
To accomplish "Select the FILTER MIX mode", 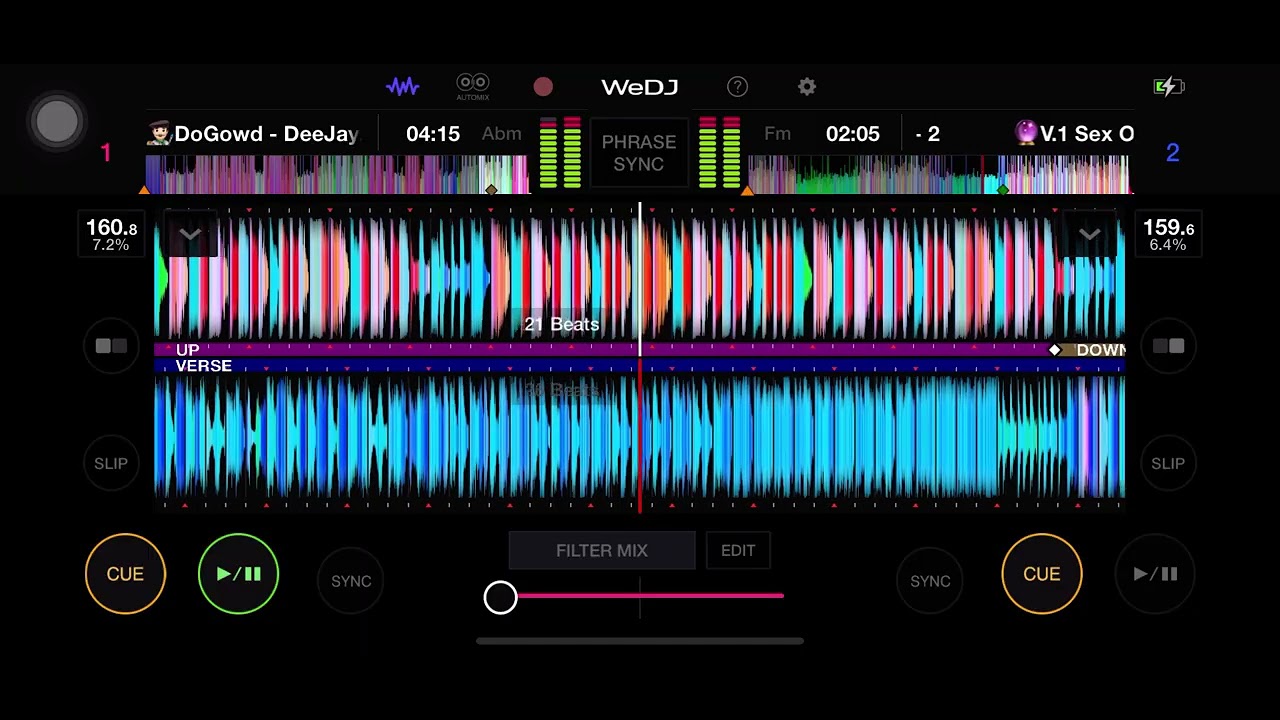I will tap(602, 551).
